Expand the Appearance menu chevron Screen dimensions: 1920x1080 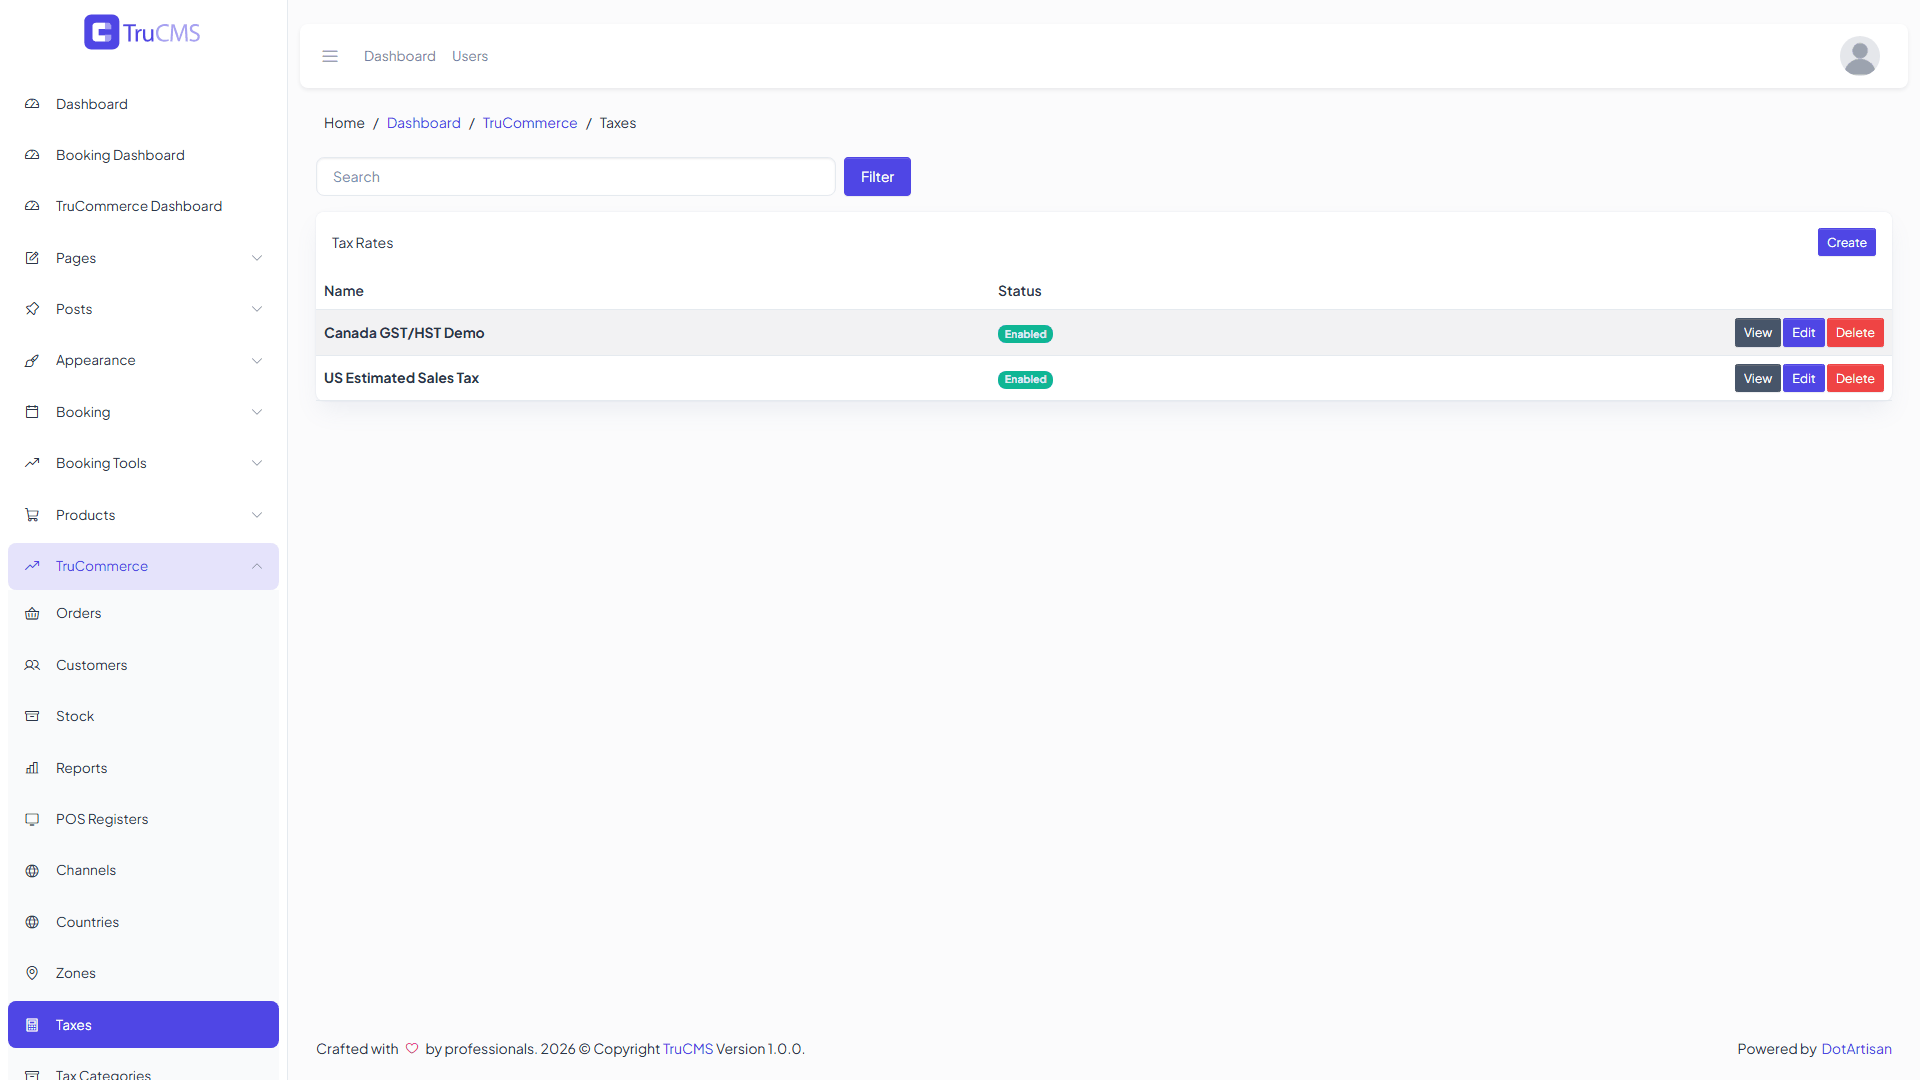tap(257, 360)
